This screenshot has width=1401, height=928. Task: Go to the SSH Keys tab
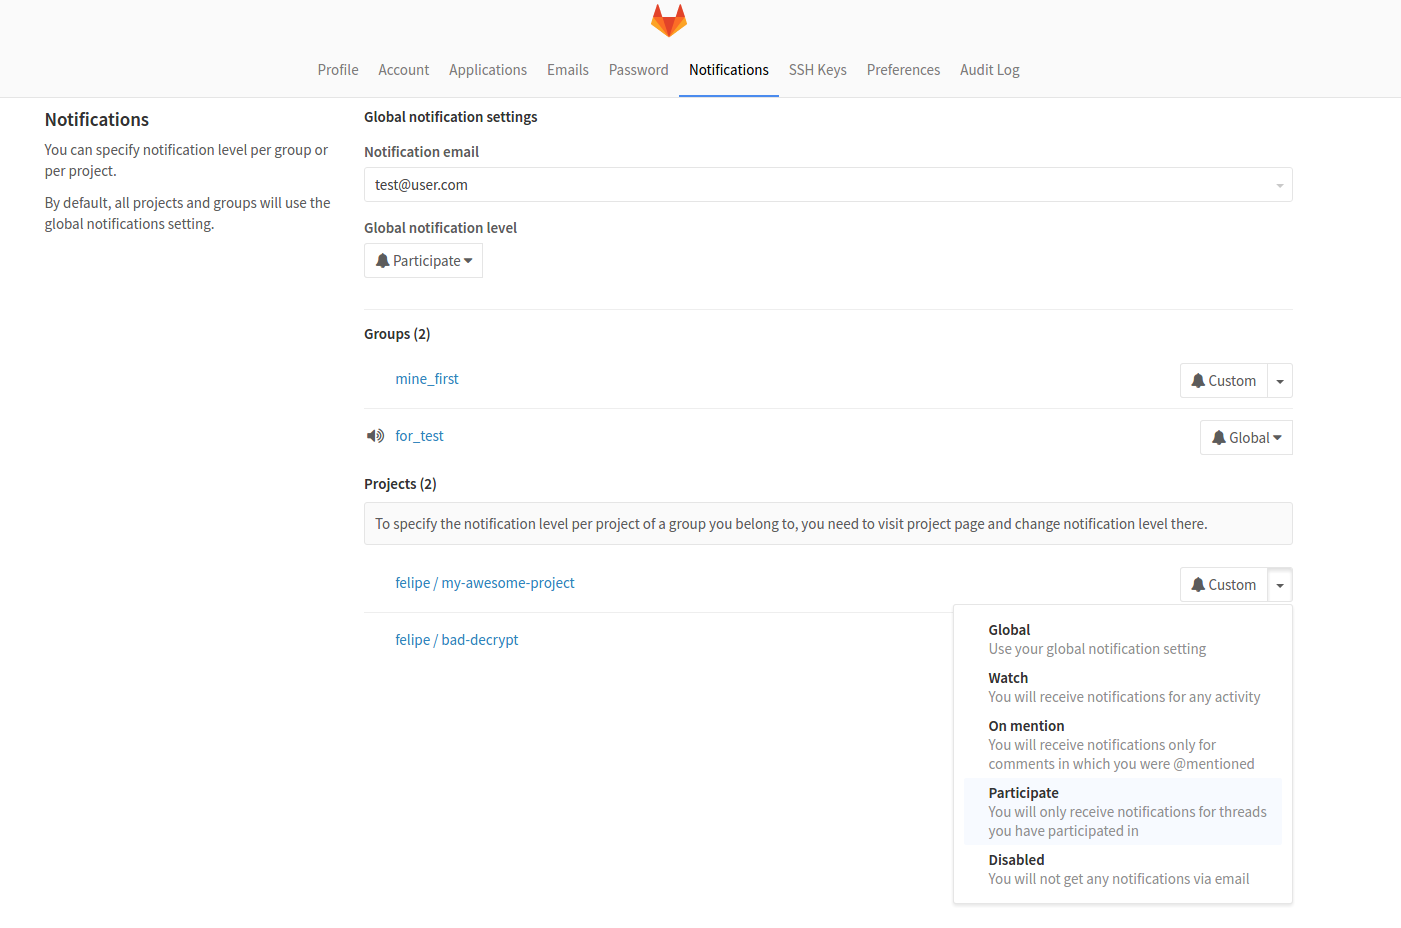tap(817, 70)
